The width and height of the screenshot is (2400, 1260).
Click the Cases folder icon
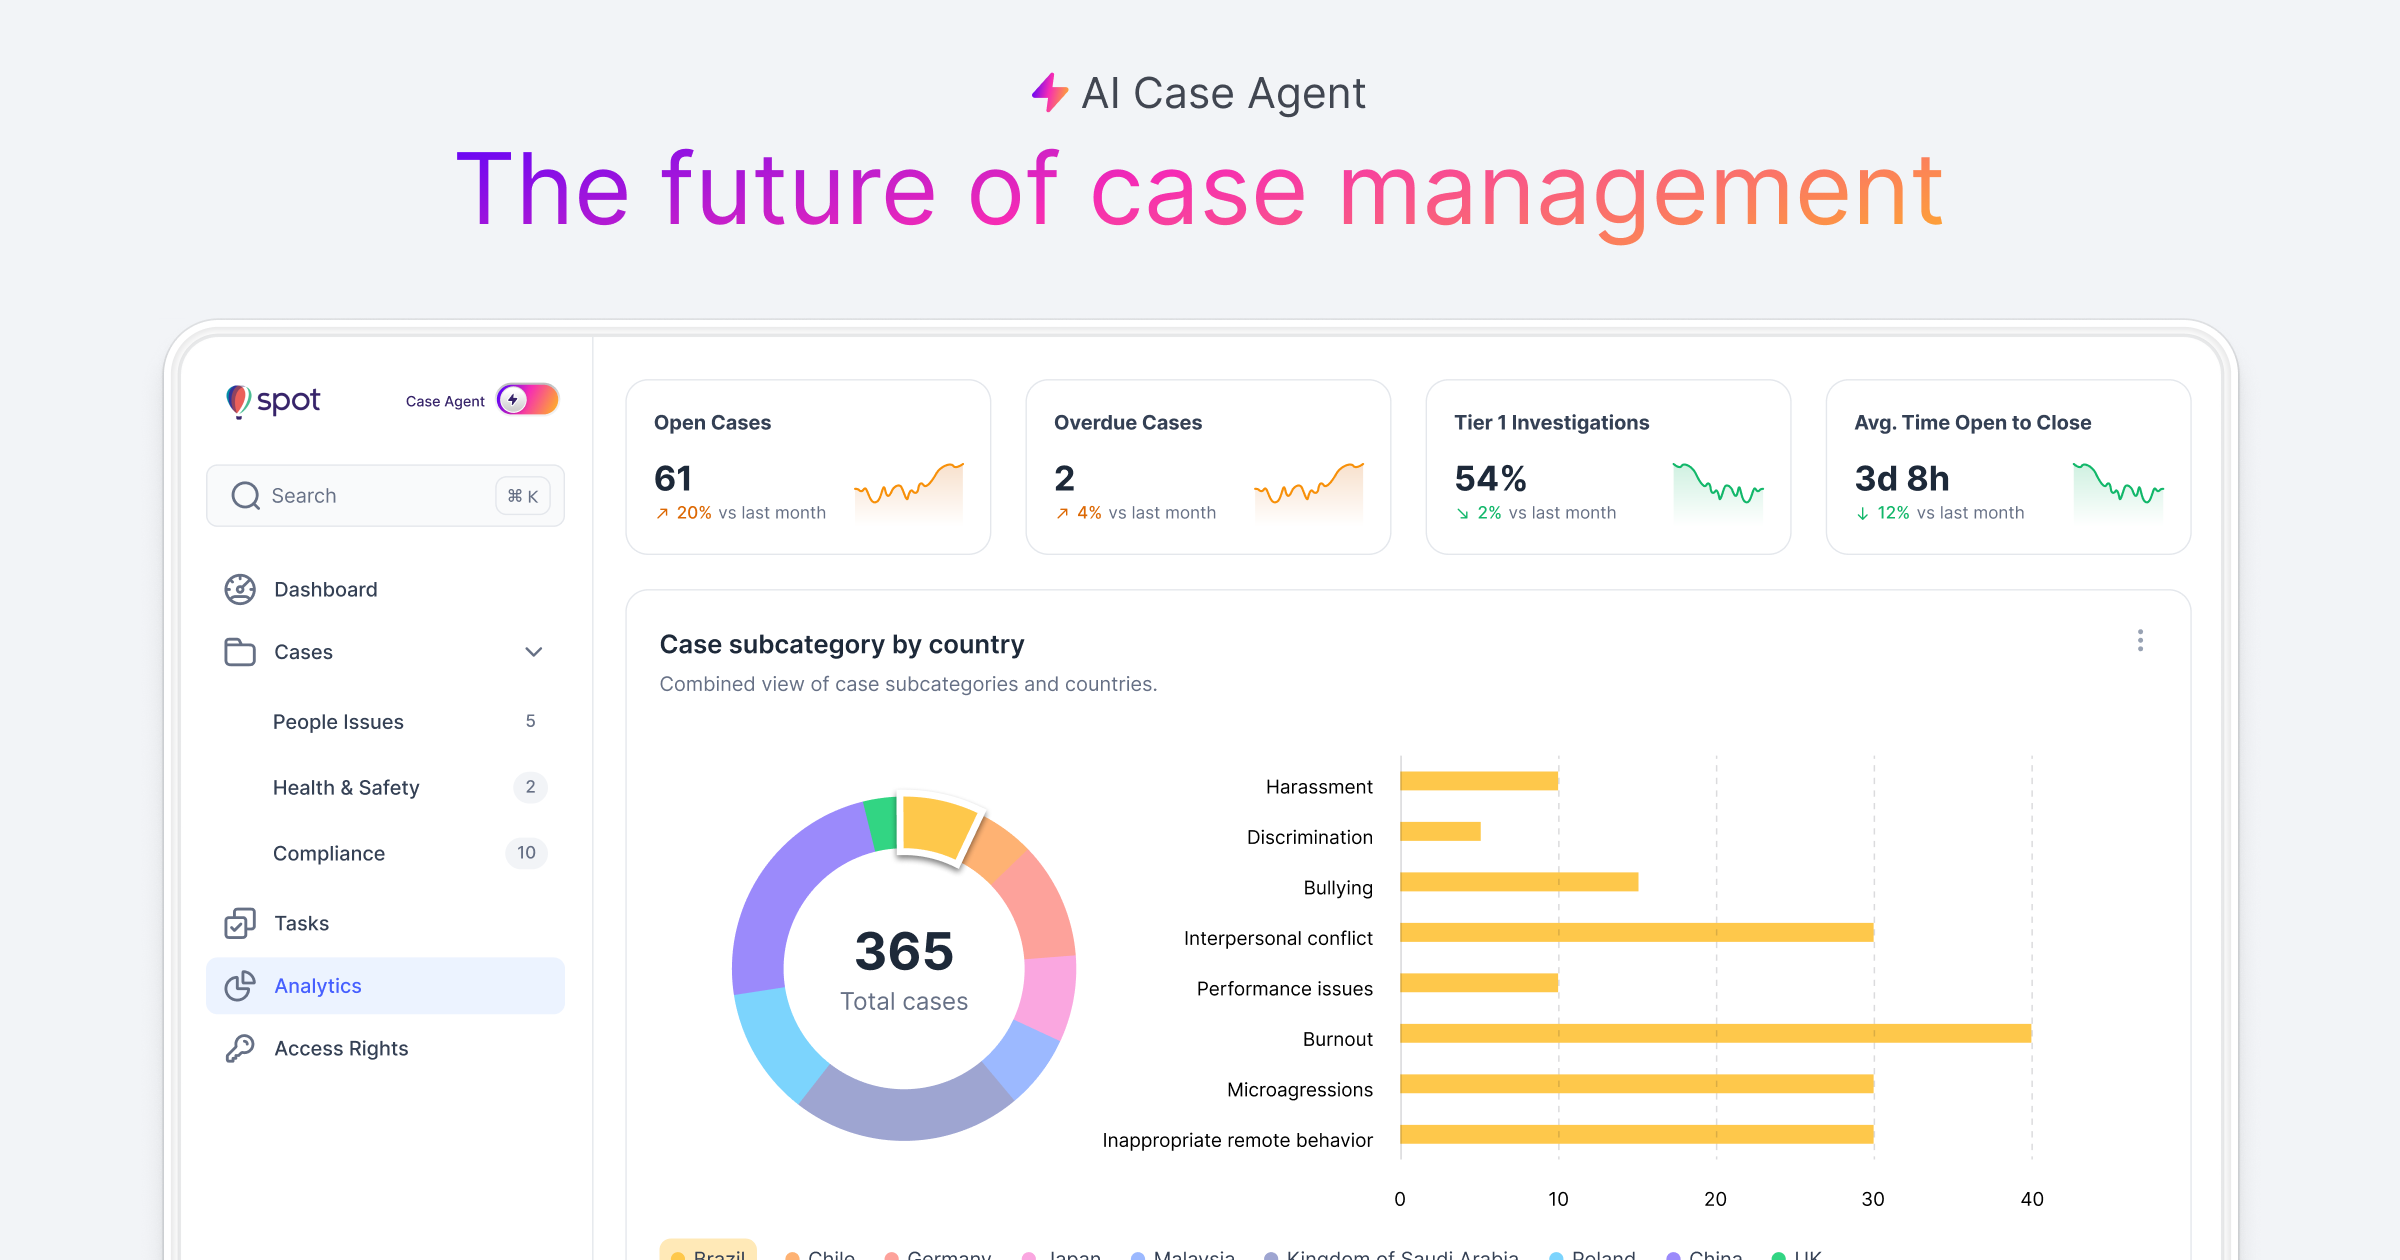239,652
